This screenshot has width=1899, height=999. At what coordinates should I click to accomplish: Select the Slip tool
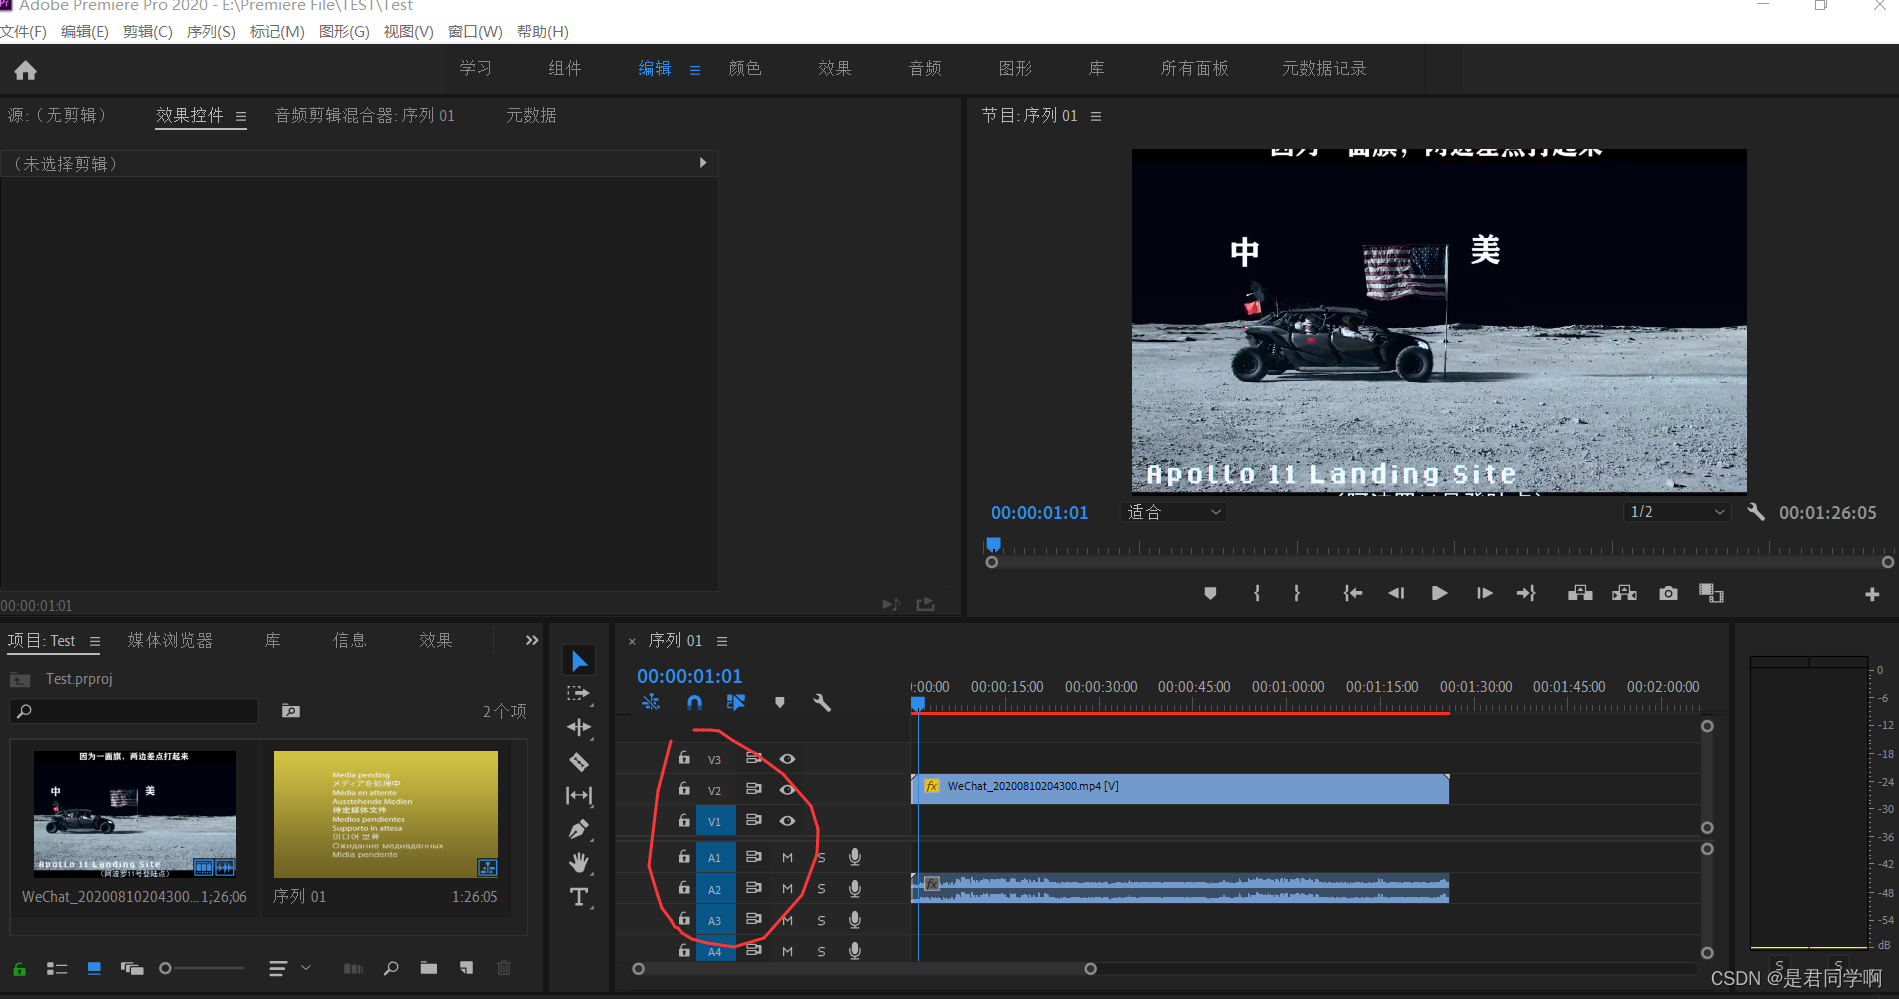[x=579, y=796]
